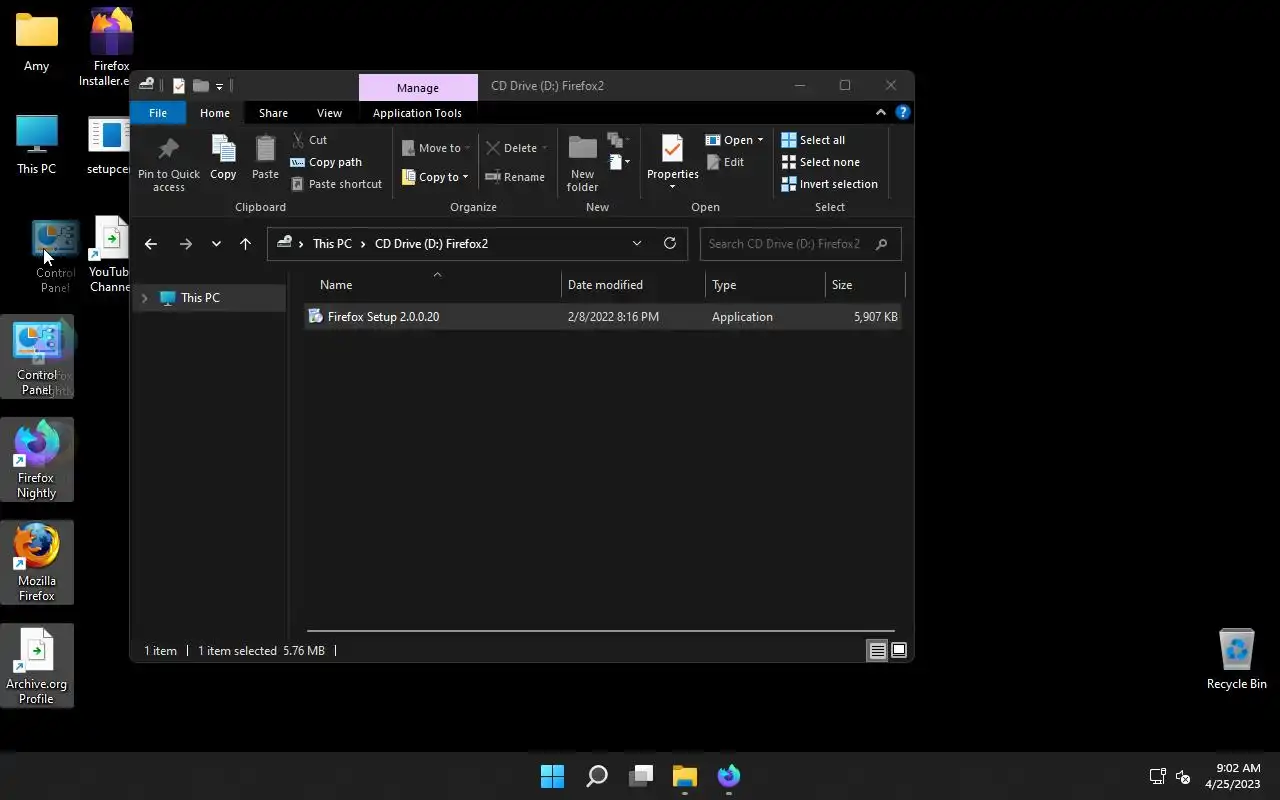Click the Manage contextual tab

418,87
